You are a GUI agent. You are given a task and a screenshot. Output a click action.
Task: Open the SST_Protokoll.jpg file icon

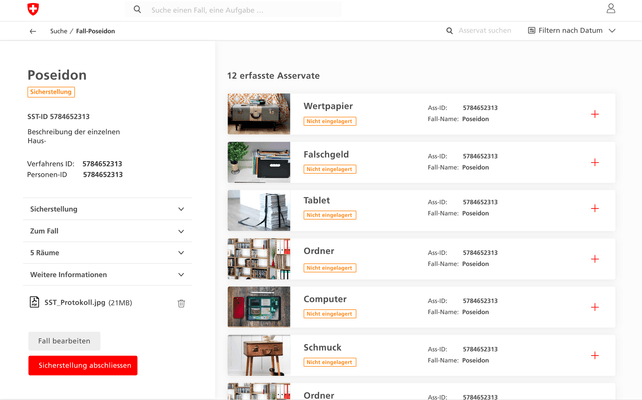coord(35,302)
